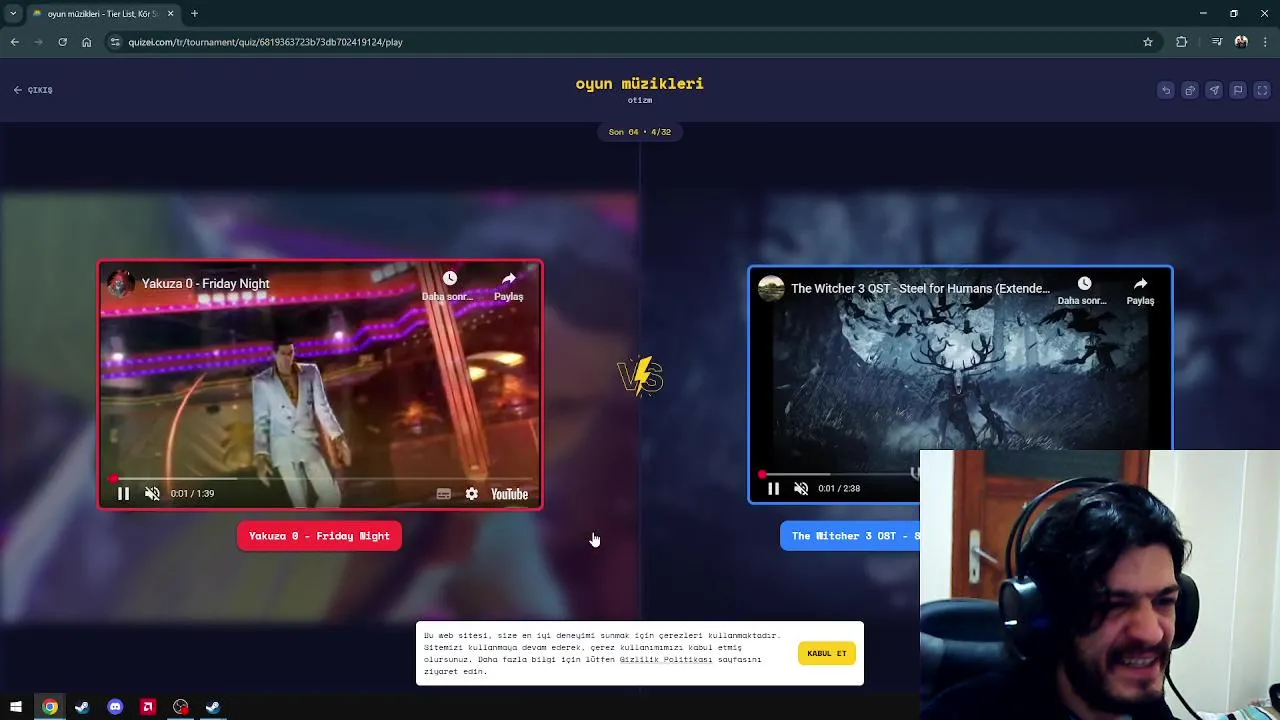Screen dimensions: 1280x720
Task: Close the oyun müzikleri browser tab
Action: point(170,14)
